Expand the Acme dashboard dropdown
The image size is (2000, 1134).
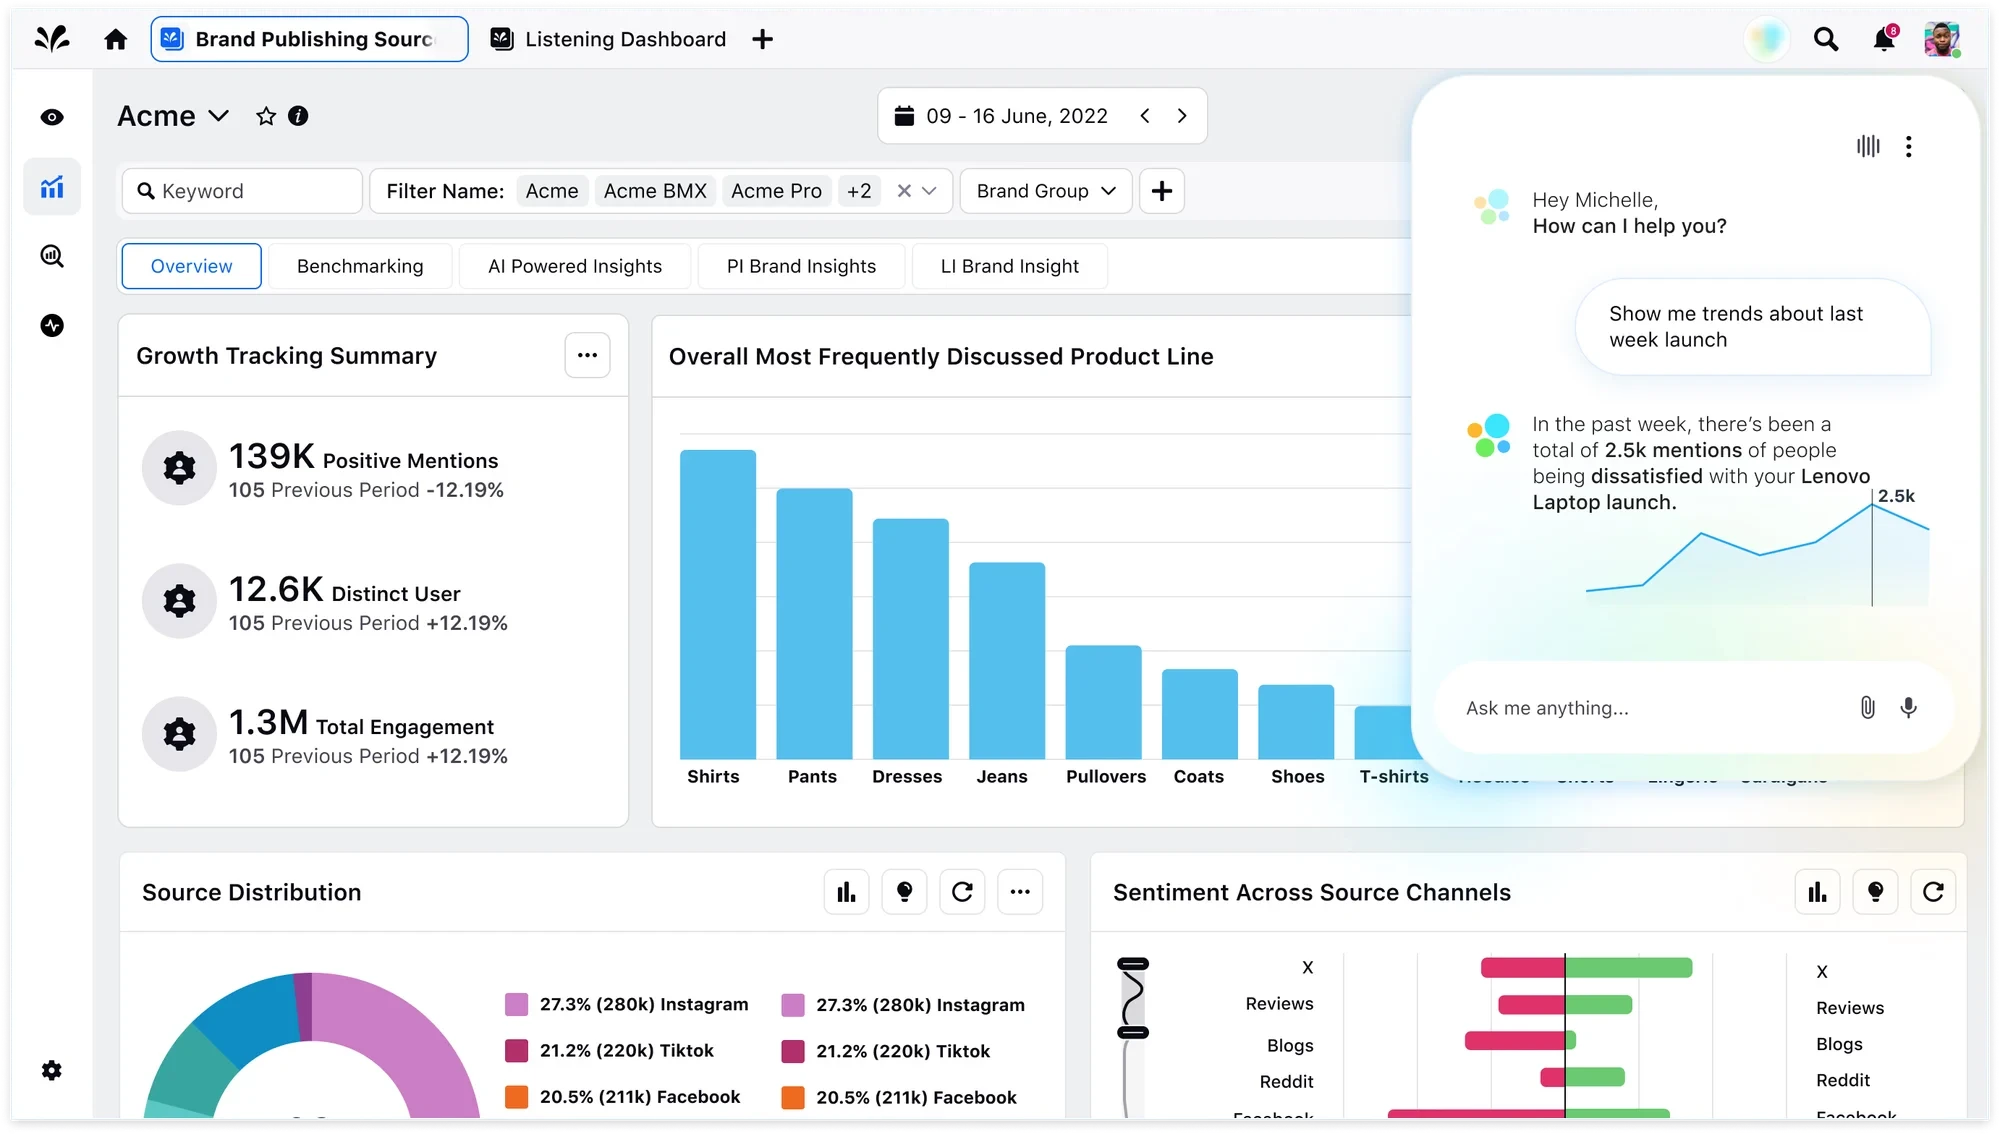[219, 116]
